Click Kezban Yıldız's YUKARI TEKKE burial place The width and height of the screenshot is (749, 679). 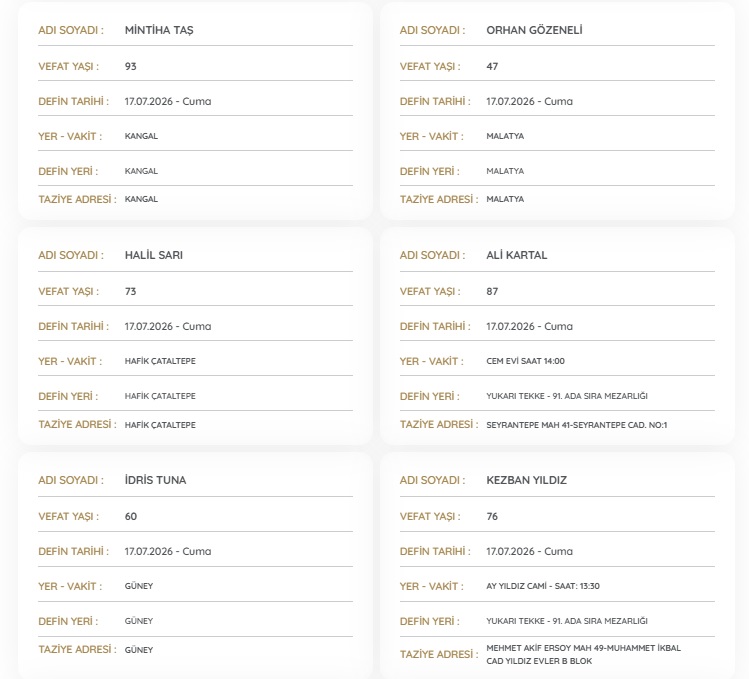click(x=567, y=621)
